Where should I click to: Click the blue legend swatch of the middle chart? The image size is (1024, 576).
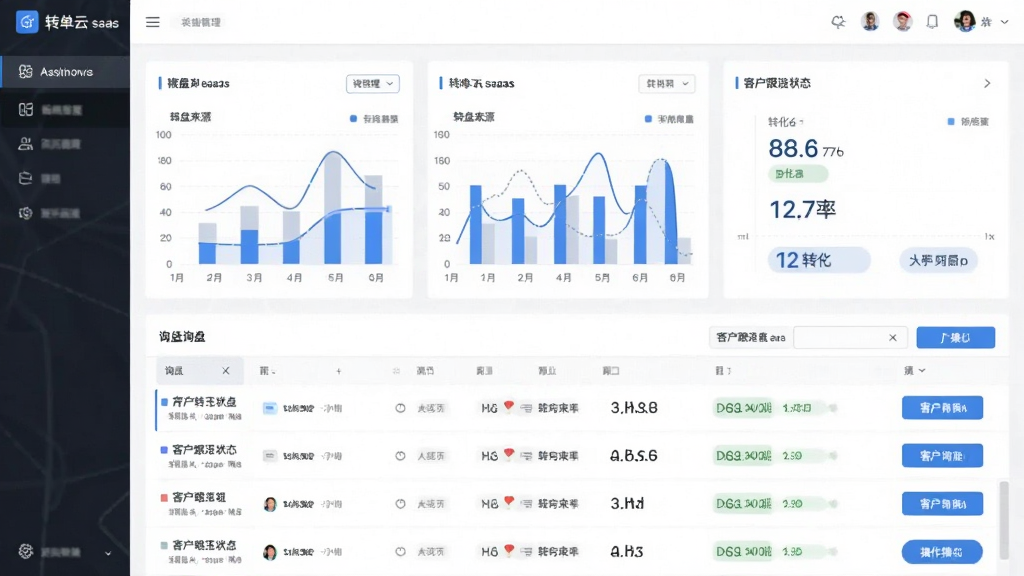click(648, 119)
